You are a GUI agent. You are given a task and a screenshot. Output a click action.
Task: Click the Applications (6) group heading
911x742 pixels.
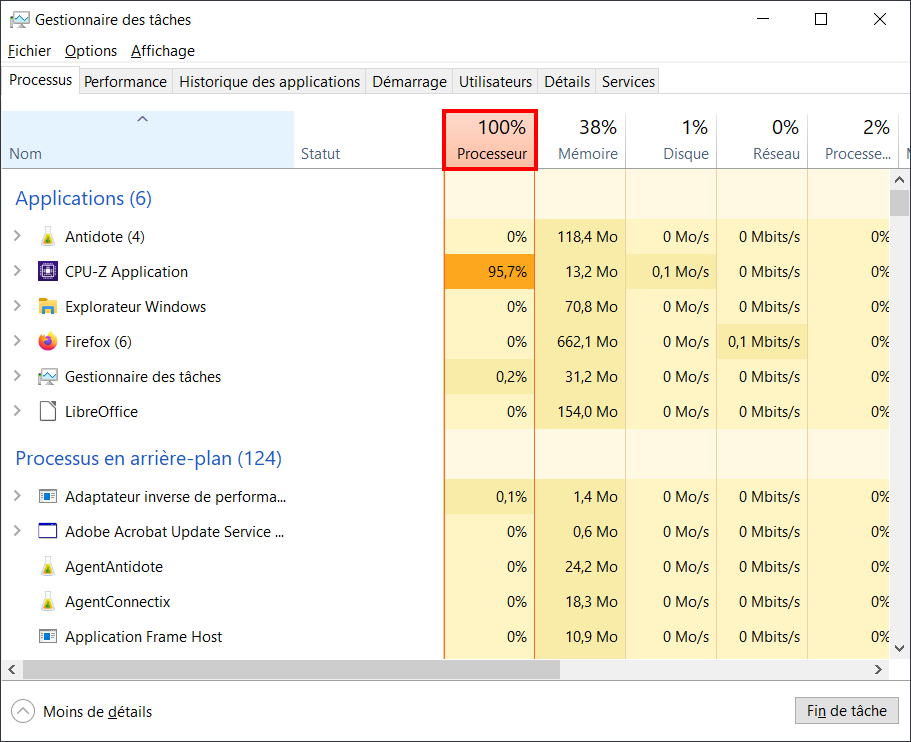[x=84, y=198]
